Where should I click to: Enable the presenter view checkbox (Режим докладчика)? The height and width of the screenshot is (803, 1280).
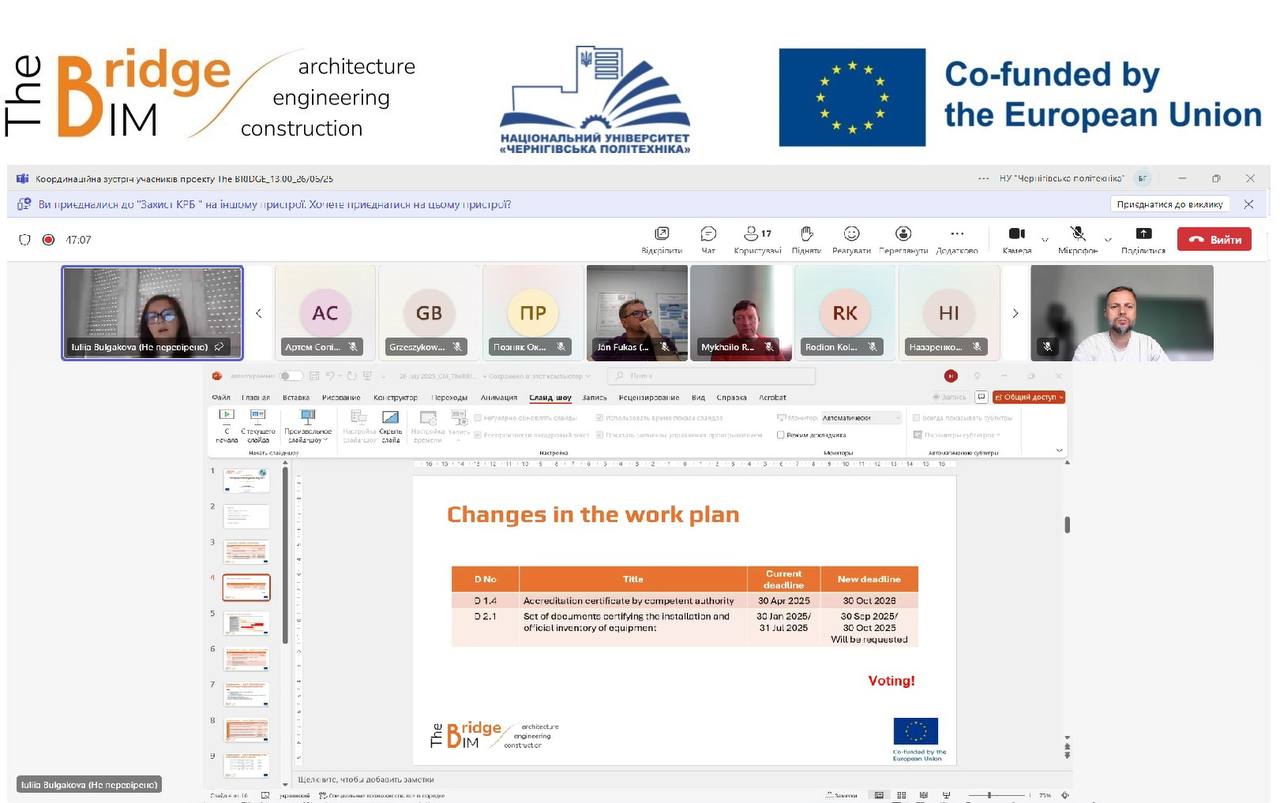tap(781, 435)
